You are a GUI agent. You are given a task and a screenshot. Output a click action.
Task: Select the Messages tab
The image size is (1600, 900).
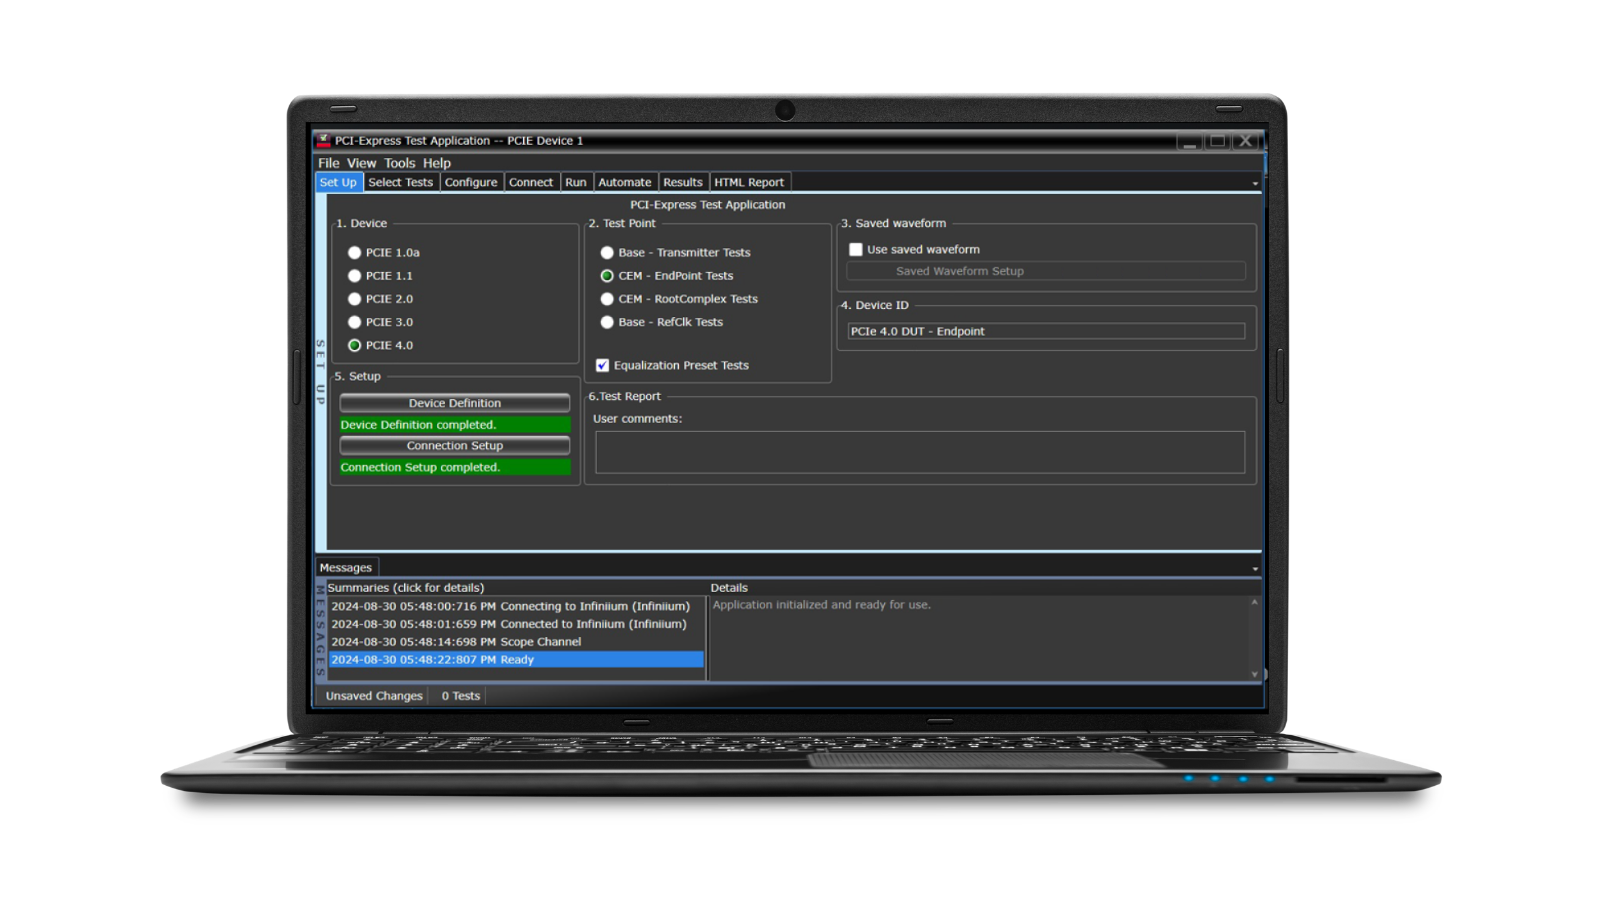tap(346, 567)
